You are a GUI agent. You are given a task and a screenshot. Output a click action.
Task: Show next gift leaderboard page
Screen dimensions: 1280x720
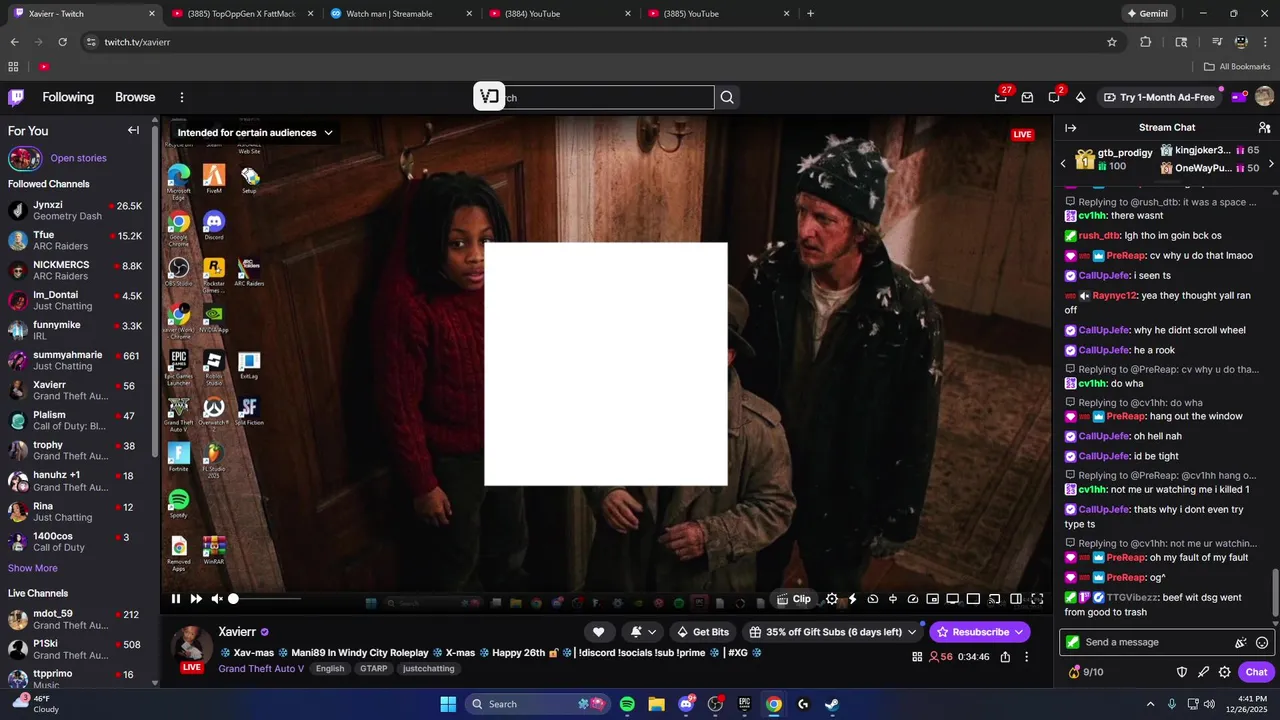[x=1271, y=163]
